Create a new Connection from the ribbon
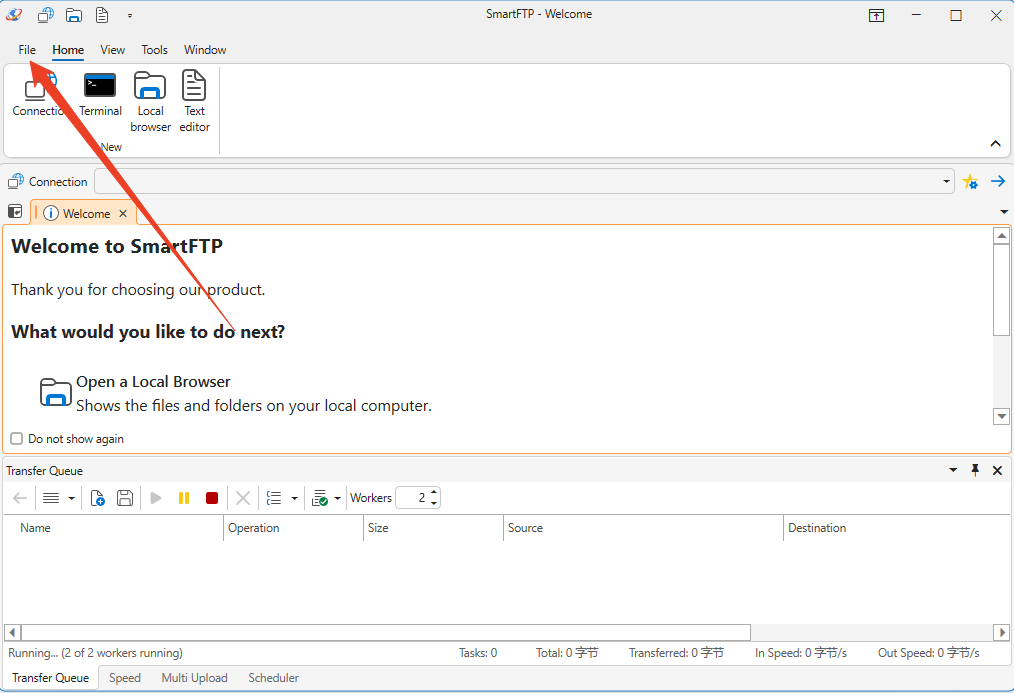Viewport: 1014px width, 693px height. point(40,94)
